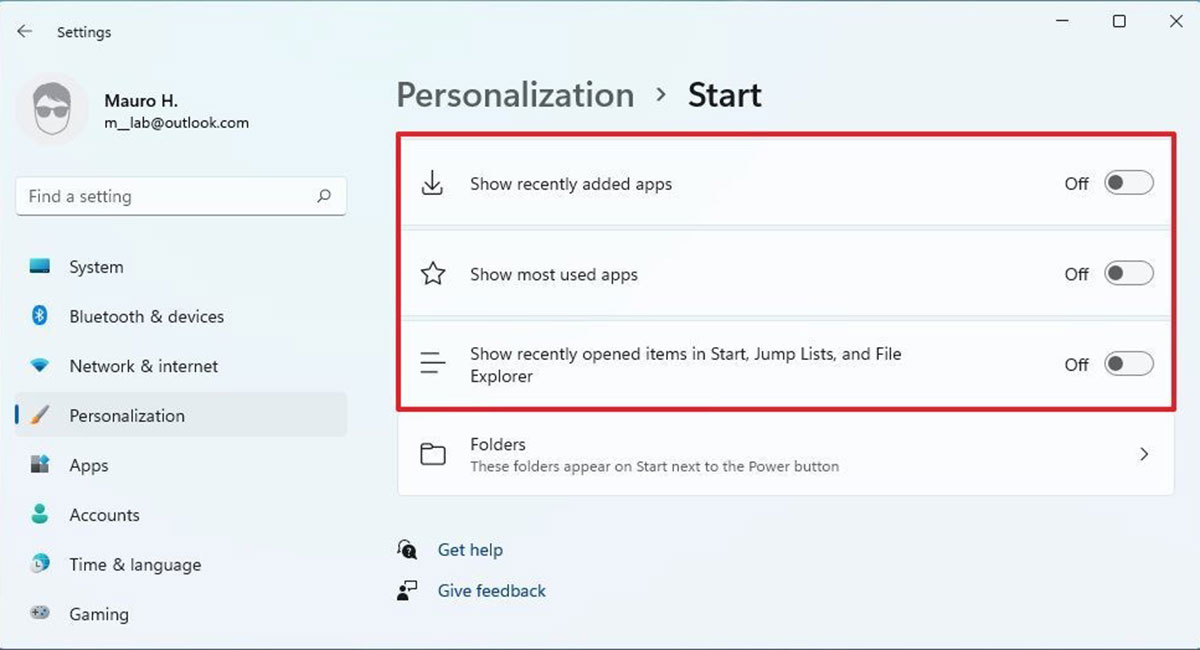Click the Accounts person icon

(x=40, y=514)
